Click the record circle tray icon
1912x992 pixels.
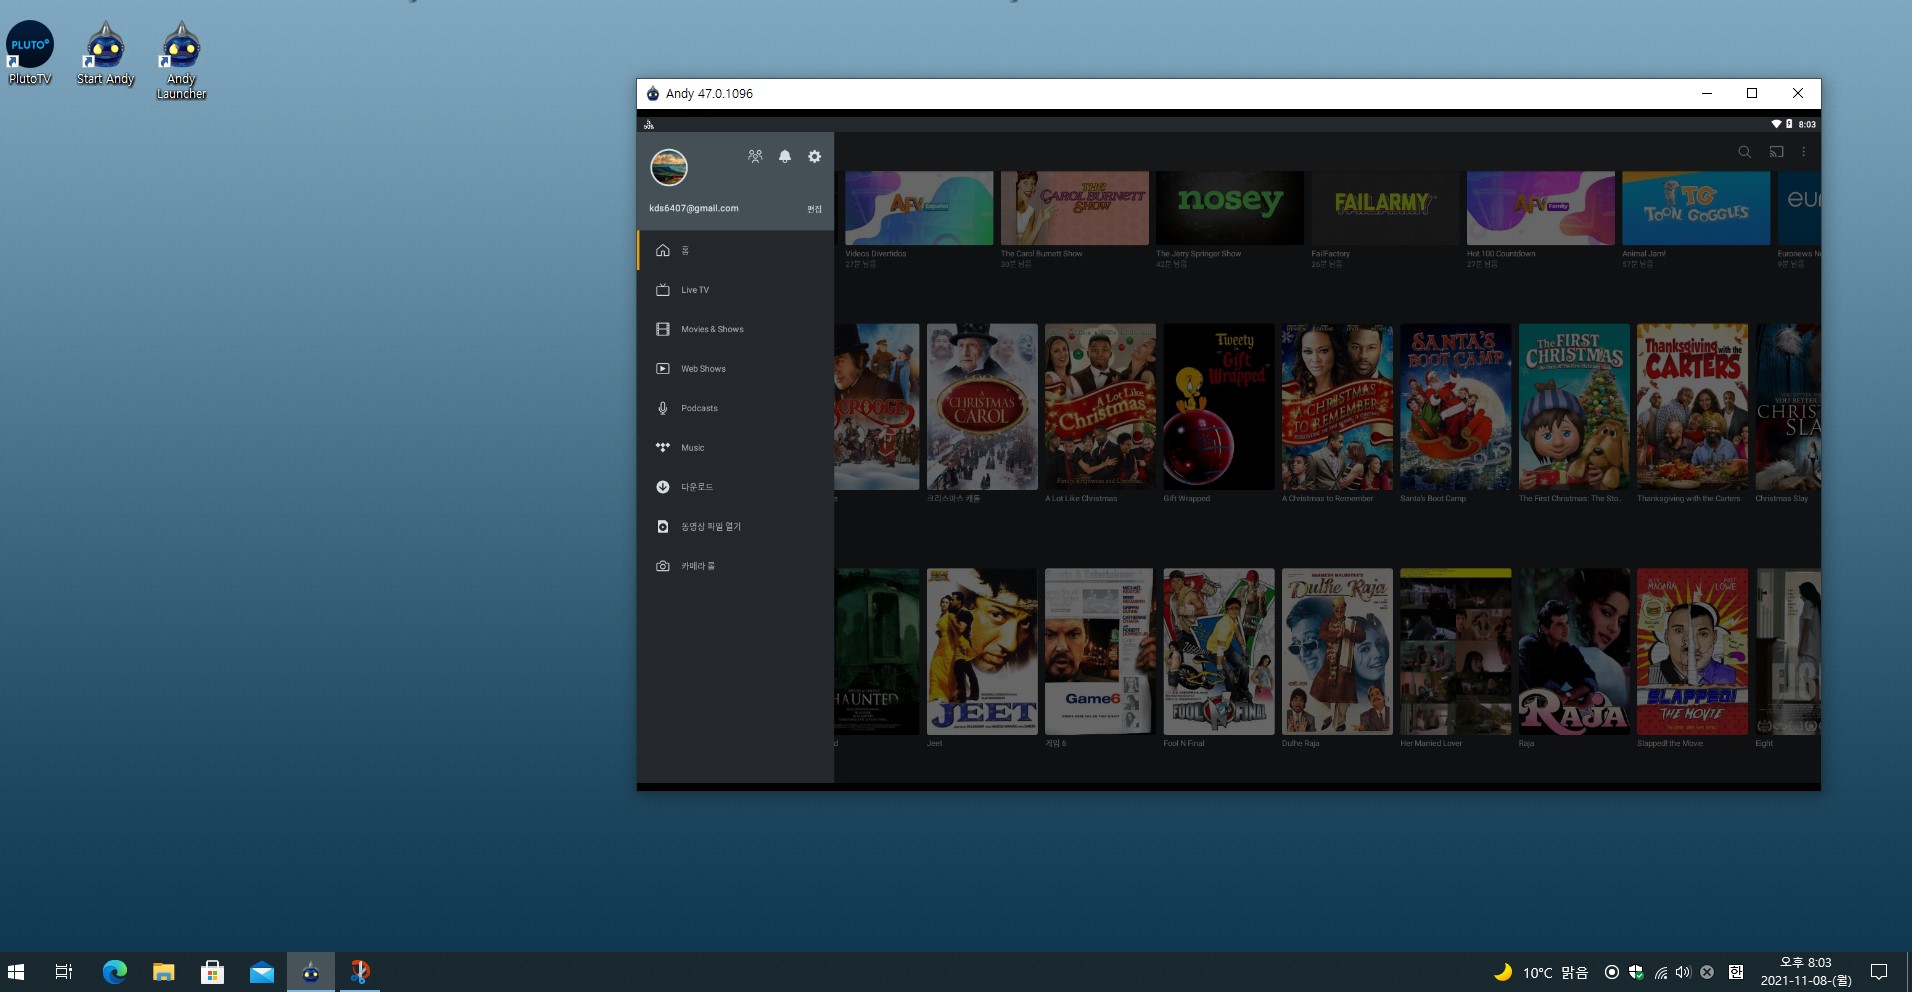[x=1612, y=972]
